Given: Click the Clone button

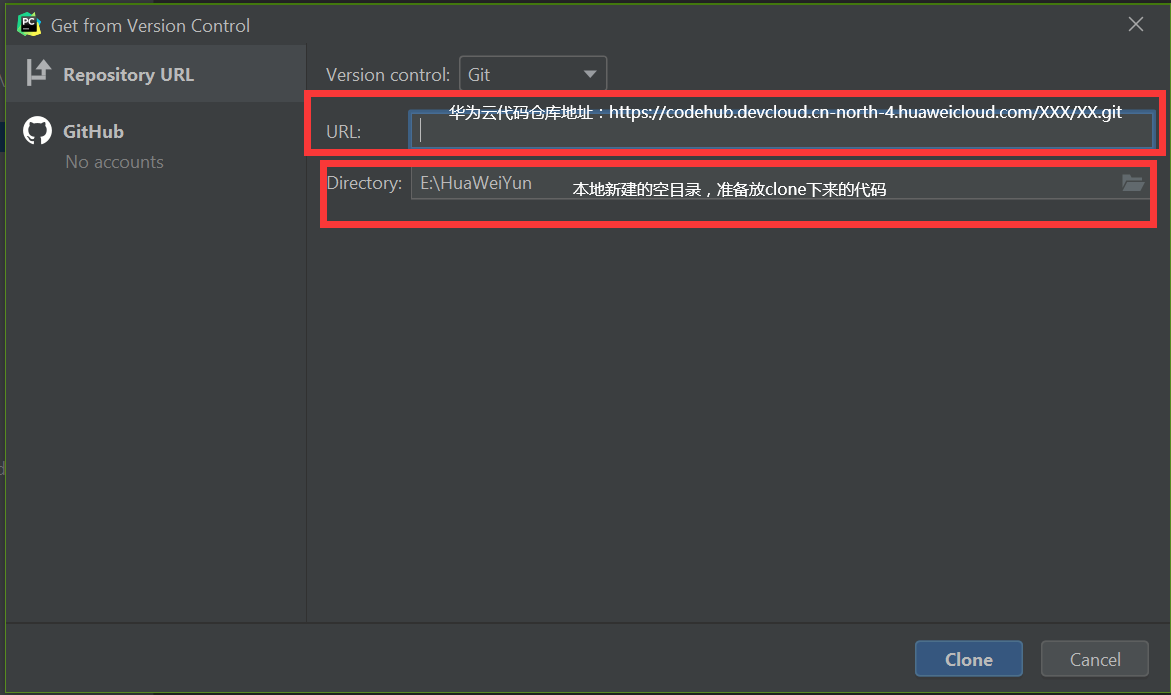Looking at the screenshot, I should click(x=969, y=659).
